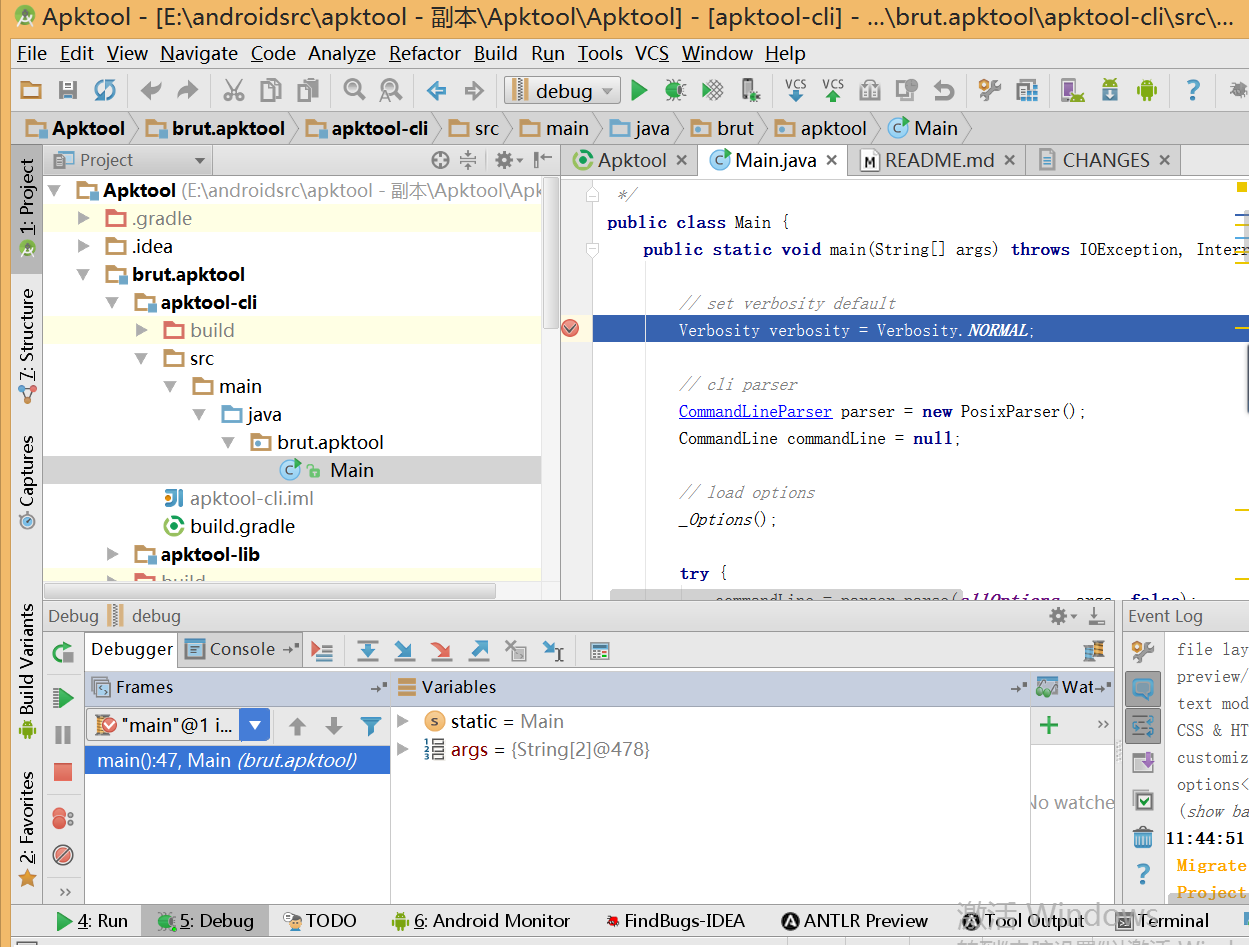Open the VCS menu
This screenshot has height=947, width=1249.
(652, 53)
